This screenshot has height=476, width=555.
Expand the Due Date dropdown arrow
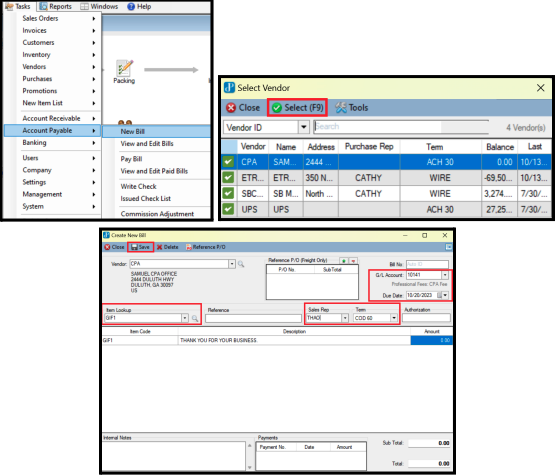[x=445, y=295]
